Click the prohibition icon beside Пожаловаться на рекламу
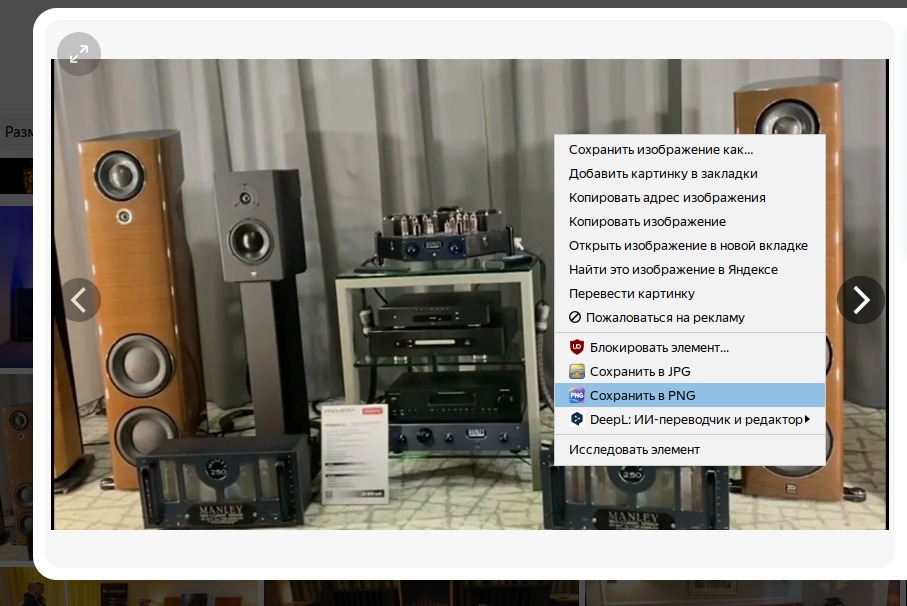907x606 pixels. (575, 318)
